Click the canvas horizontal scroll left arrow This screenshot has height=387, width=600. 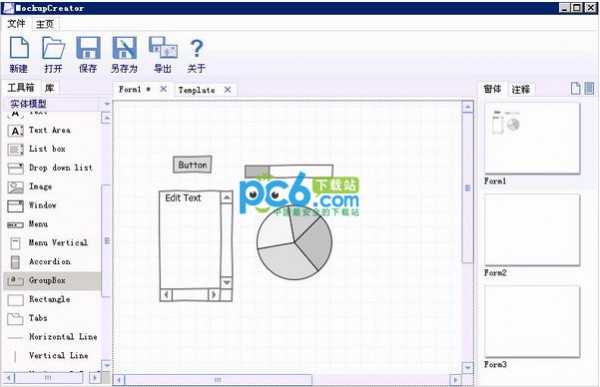[119, 380]
